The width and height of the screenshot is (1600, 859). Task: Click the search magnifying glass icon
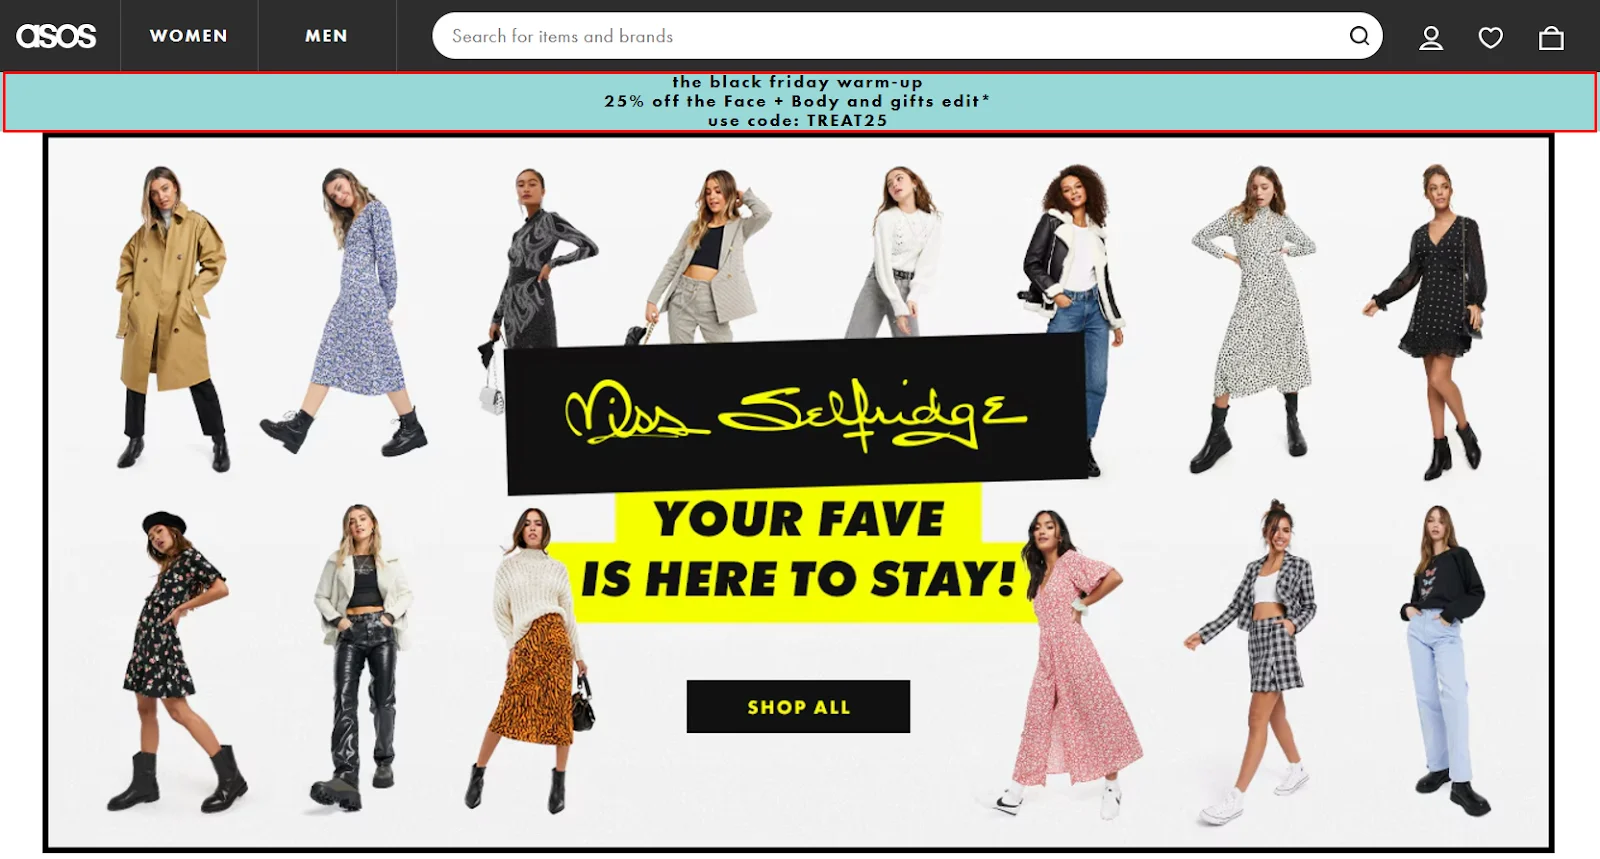coord(1359,36)
